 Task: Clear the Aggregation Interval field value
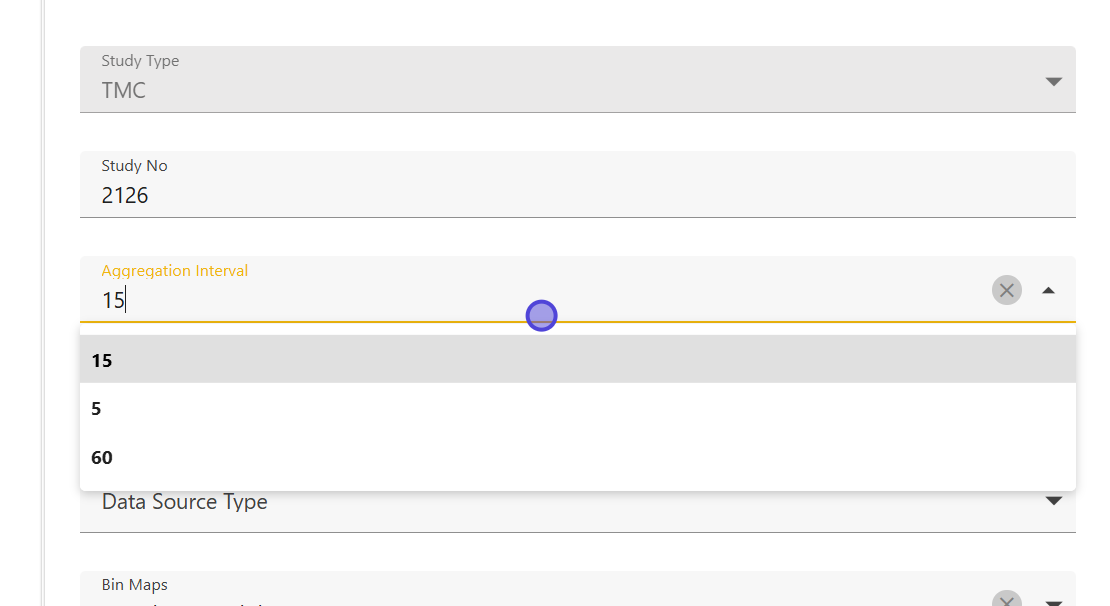click(x=1006, y=290)
